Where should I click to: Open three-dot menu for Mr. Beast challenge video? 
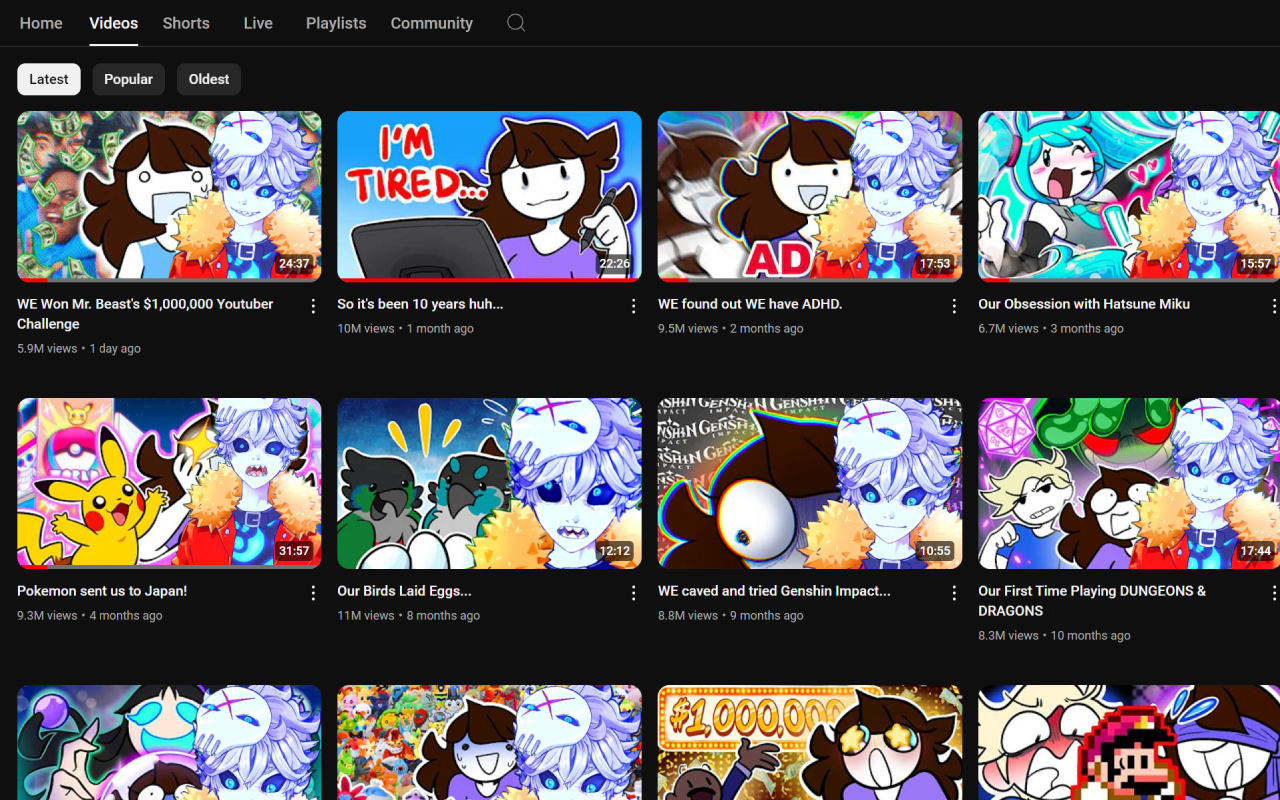(313, 306)
